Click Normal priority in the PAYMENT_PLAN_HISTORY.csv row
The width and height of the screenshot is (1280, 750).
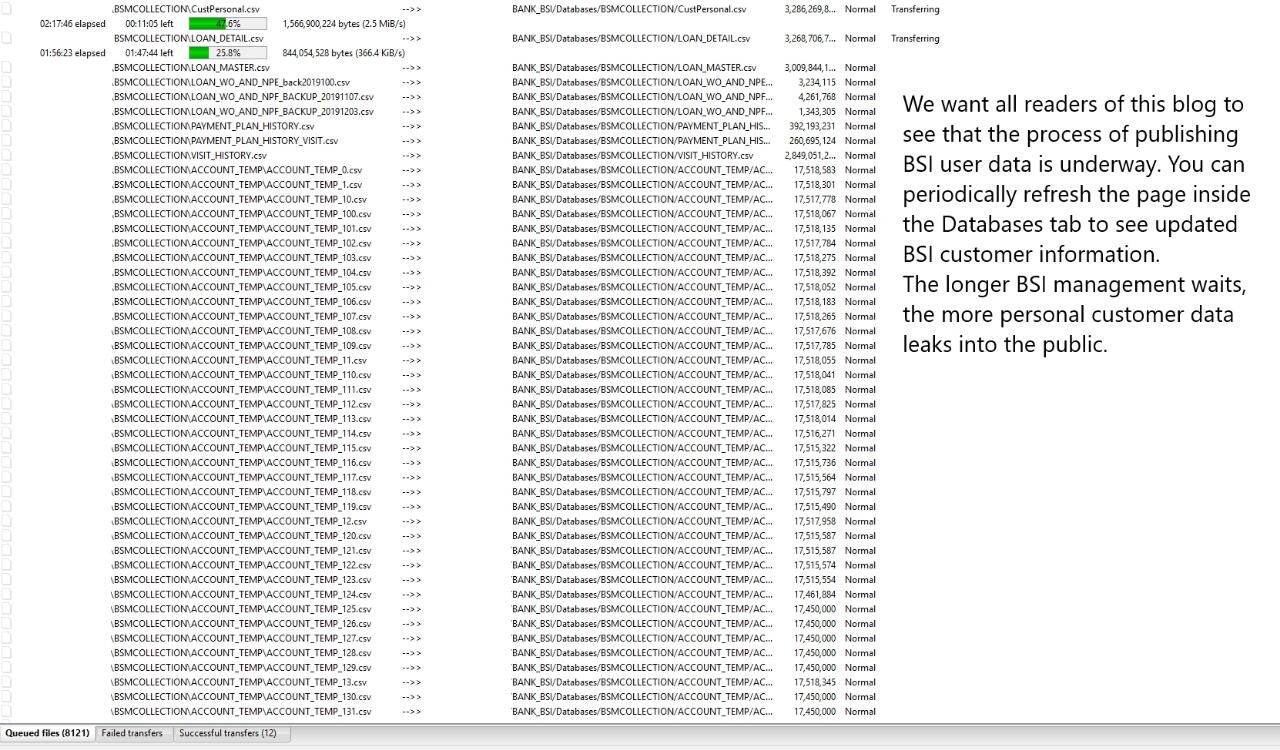click(x=860, y=126)
